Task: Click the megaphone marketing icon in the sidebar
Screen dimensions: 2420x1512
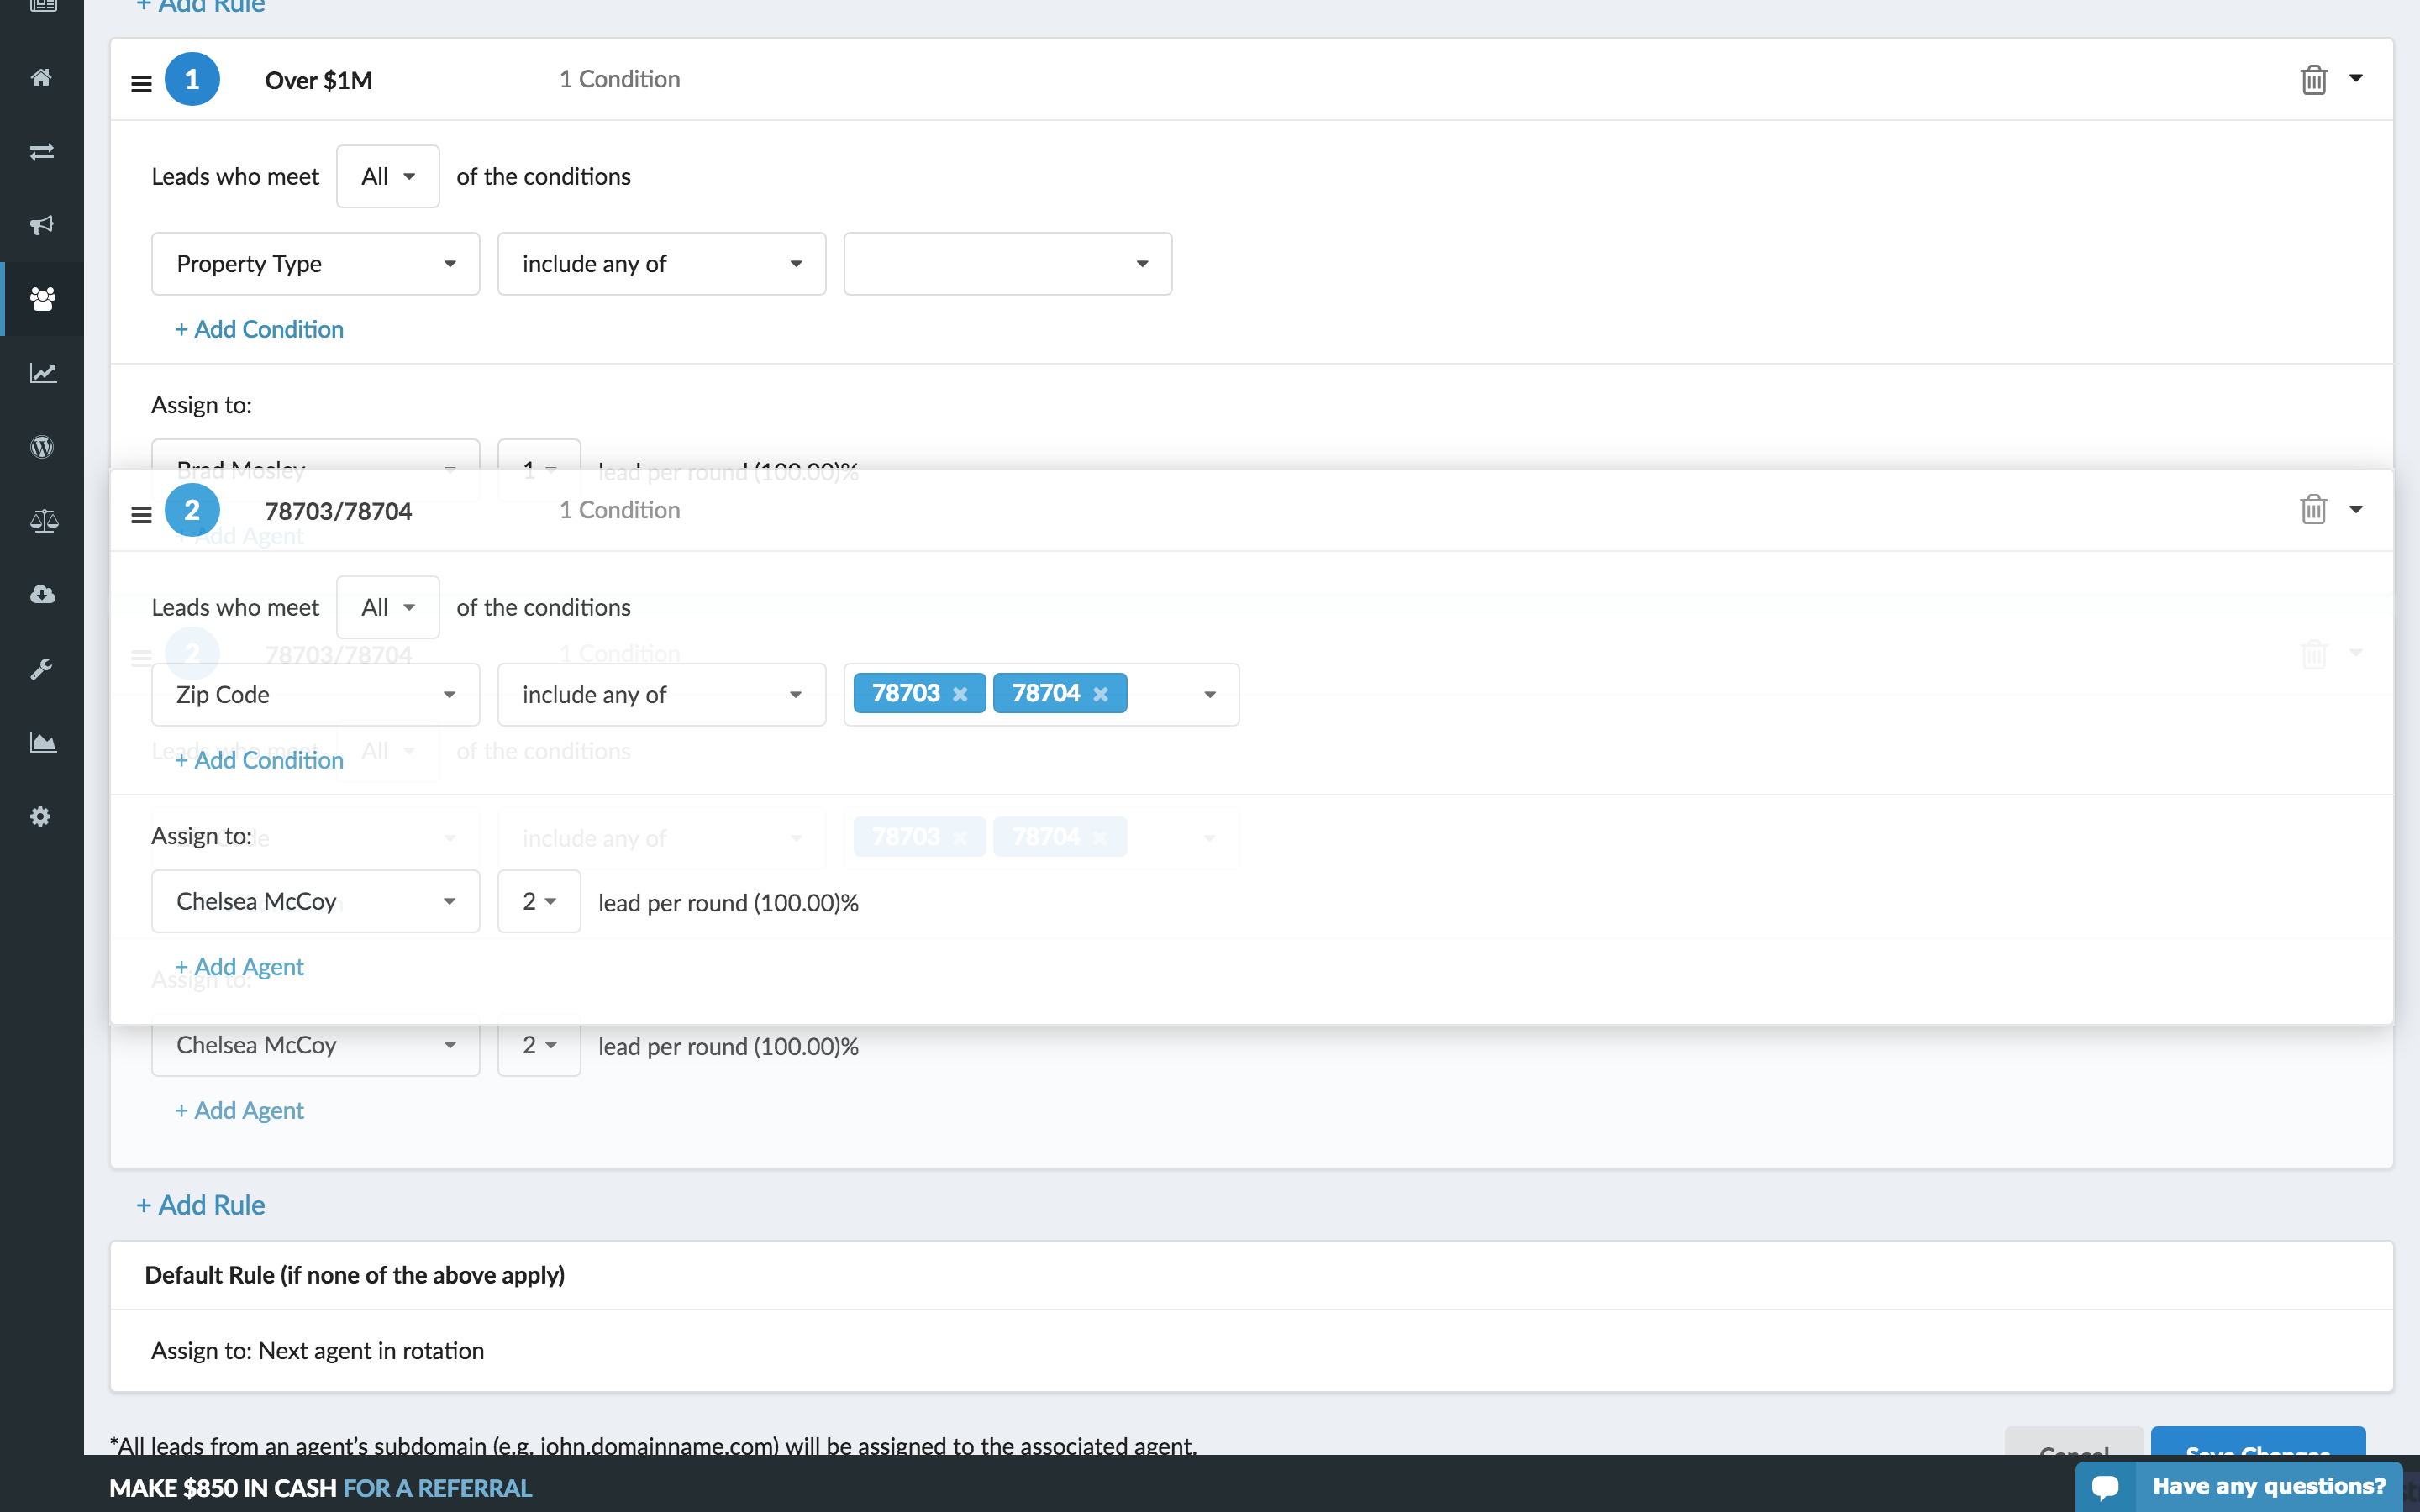Action: (x=41, y=225)
